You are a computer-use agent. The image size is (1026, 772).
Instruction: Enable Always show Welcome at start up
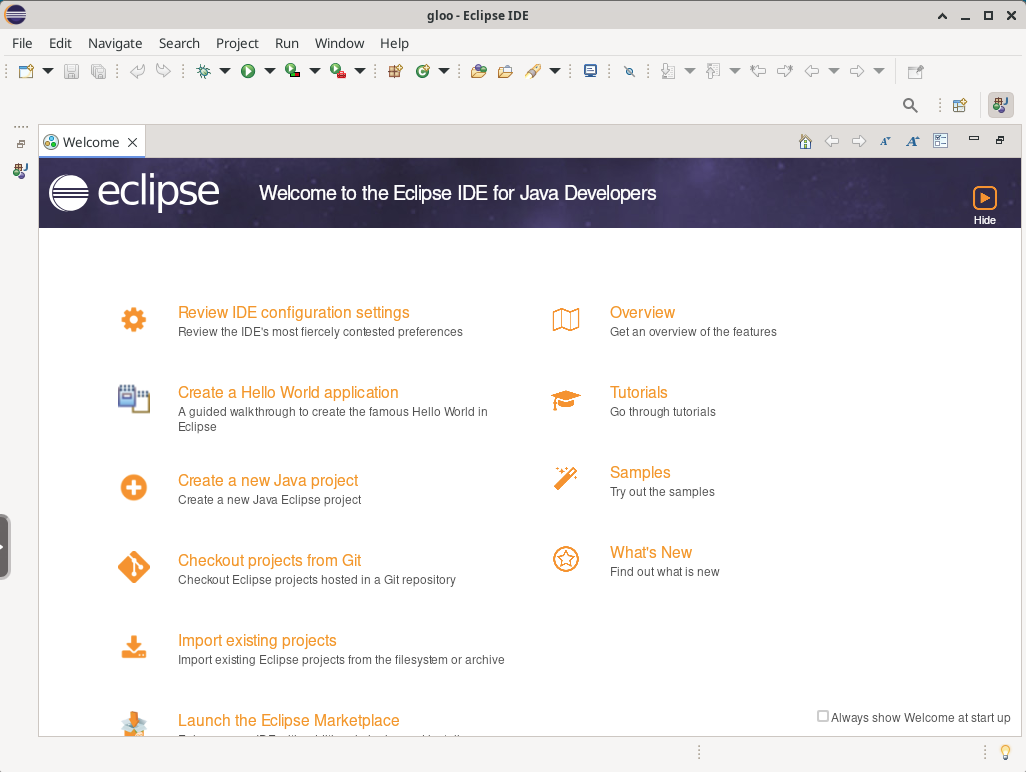click(823, 716)
